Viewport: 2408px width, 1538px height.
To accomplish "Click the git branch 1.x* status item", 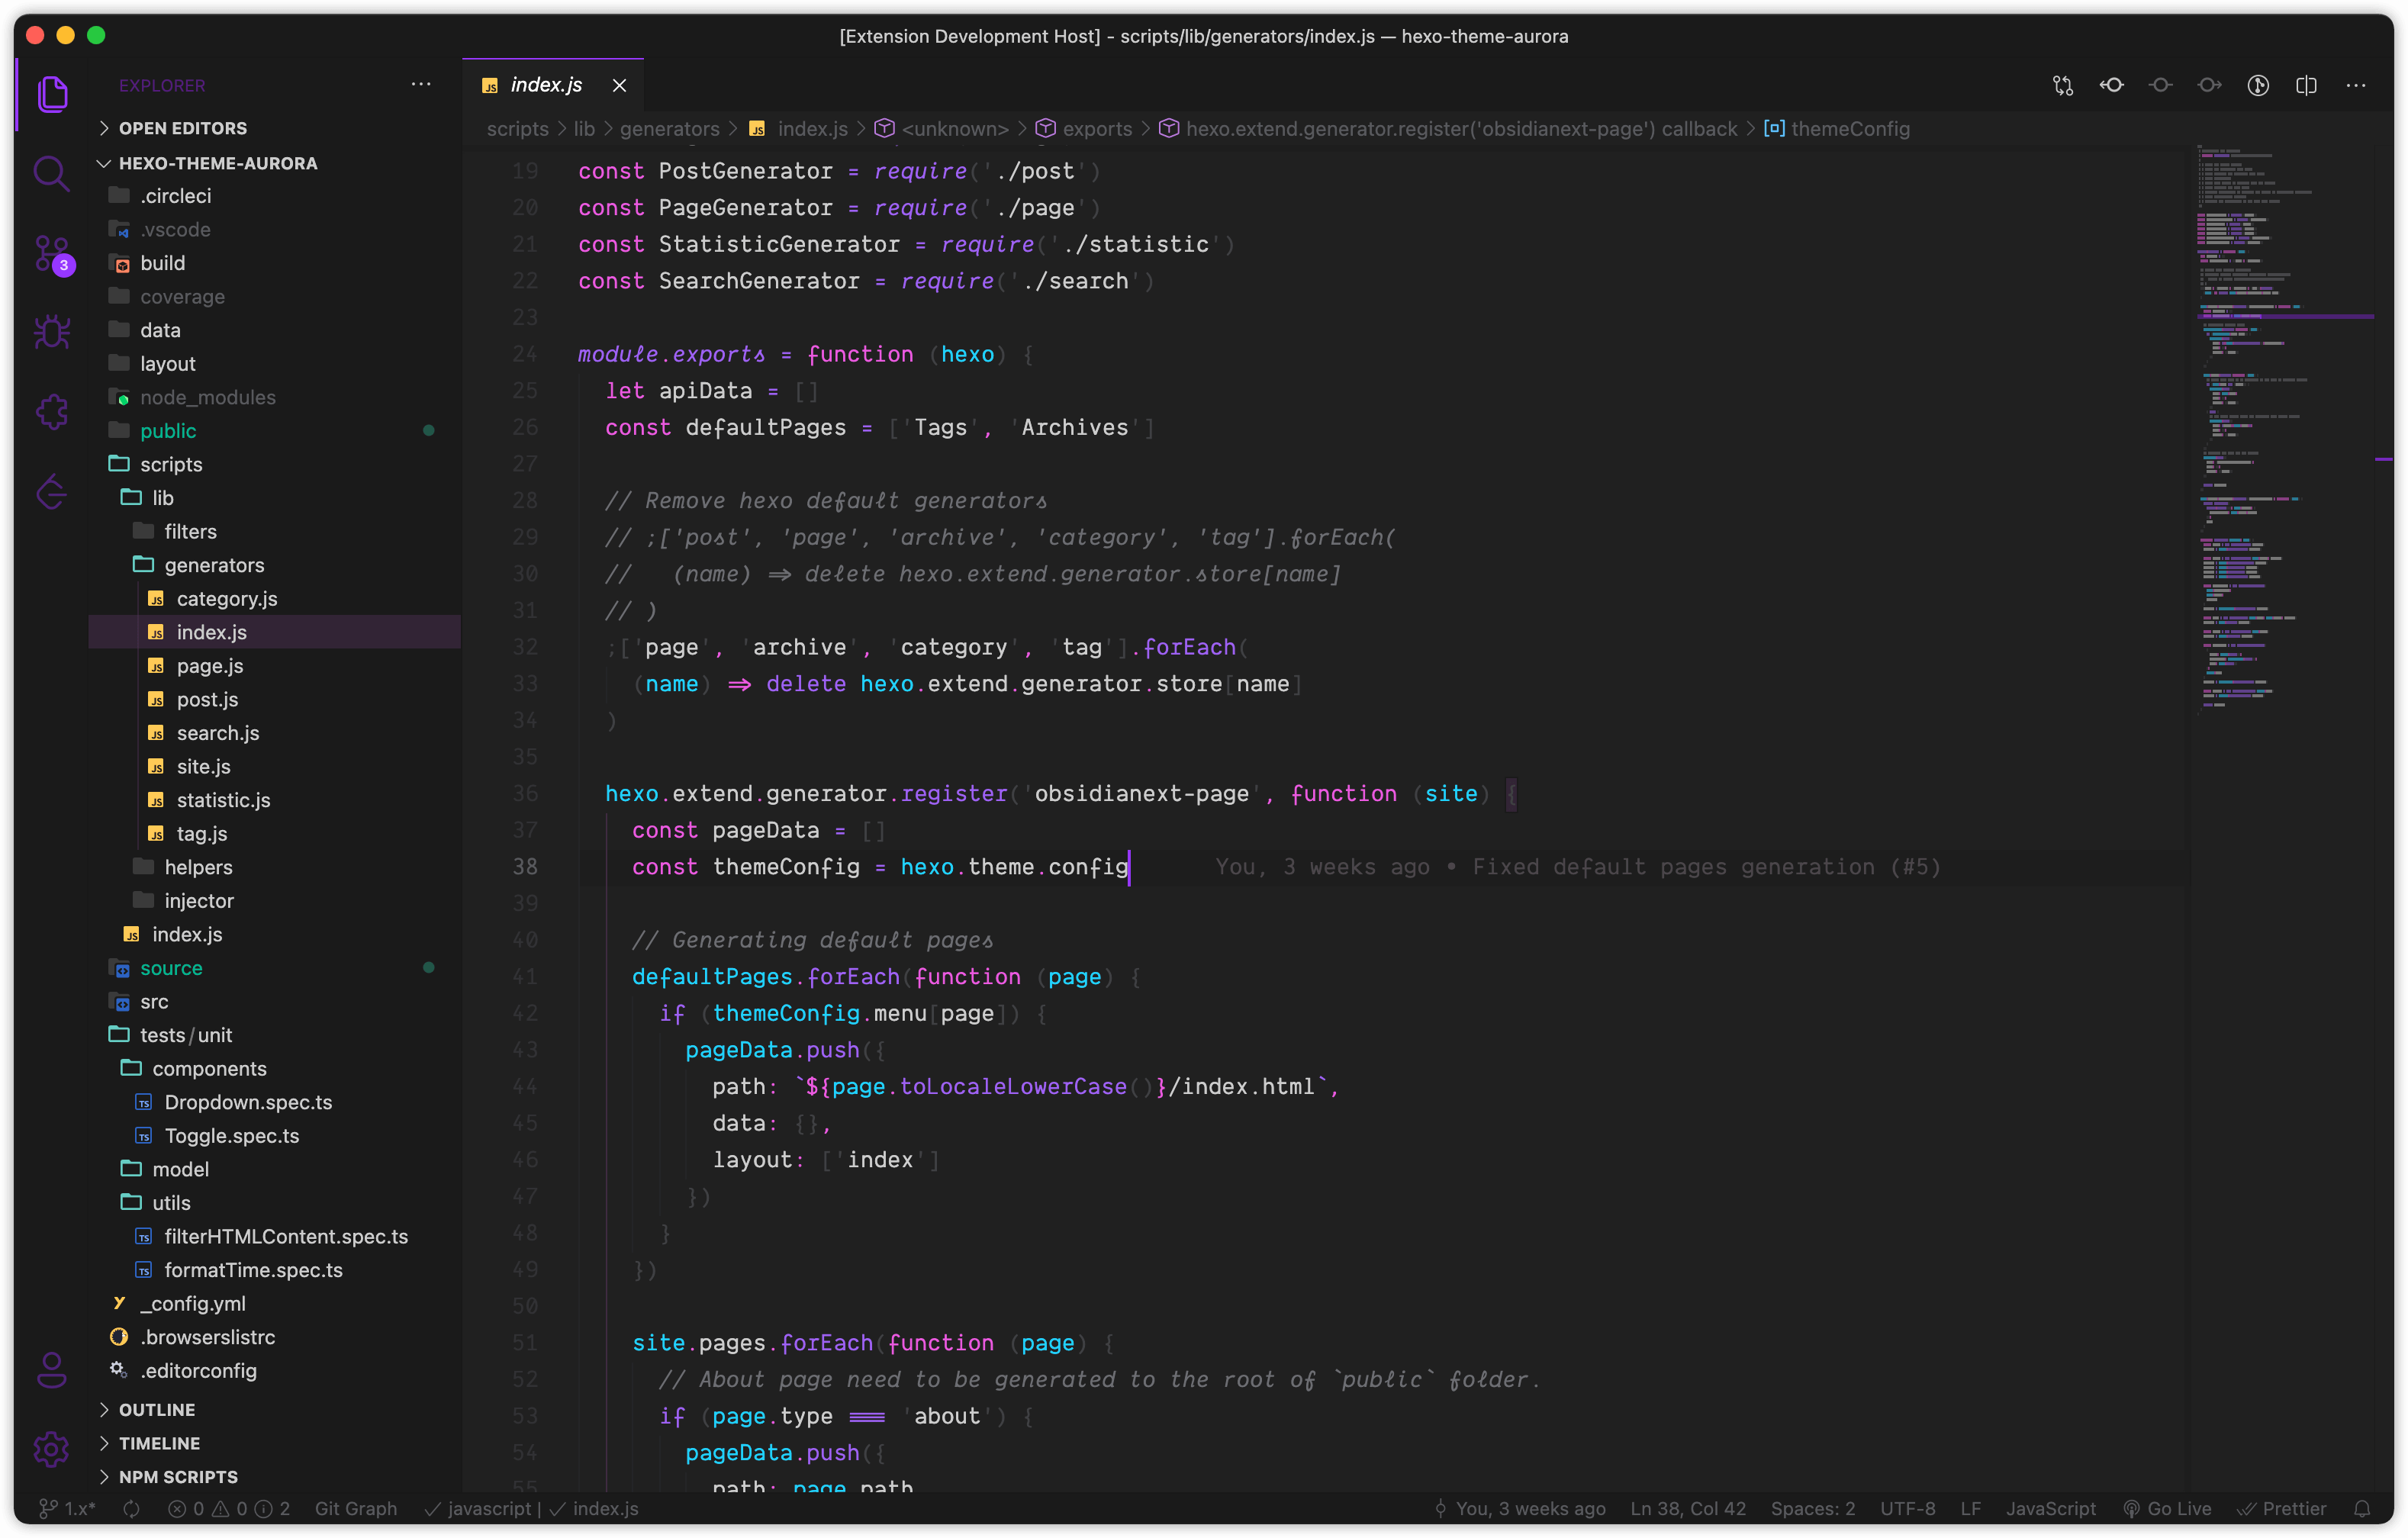I will coord(67,1508).
